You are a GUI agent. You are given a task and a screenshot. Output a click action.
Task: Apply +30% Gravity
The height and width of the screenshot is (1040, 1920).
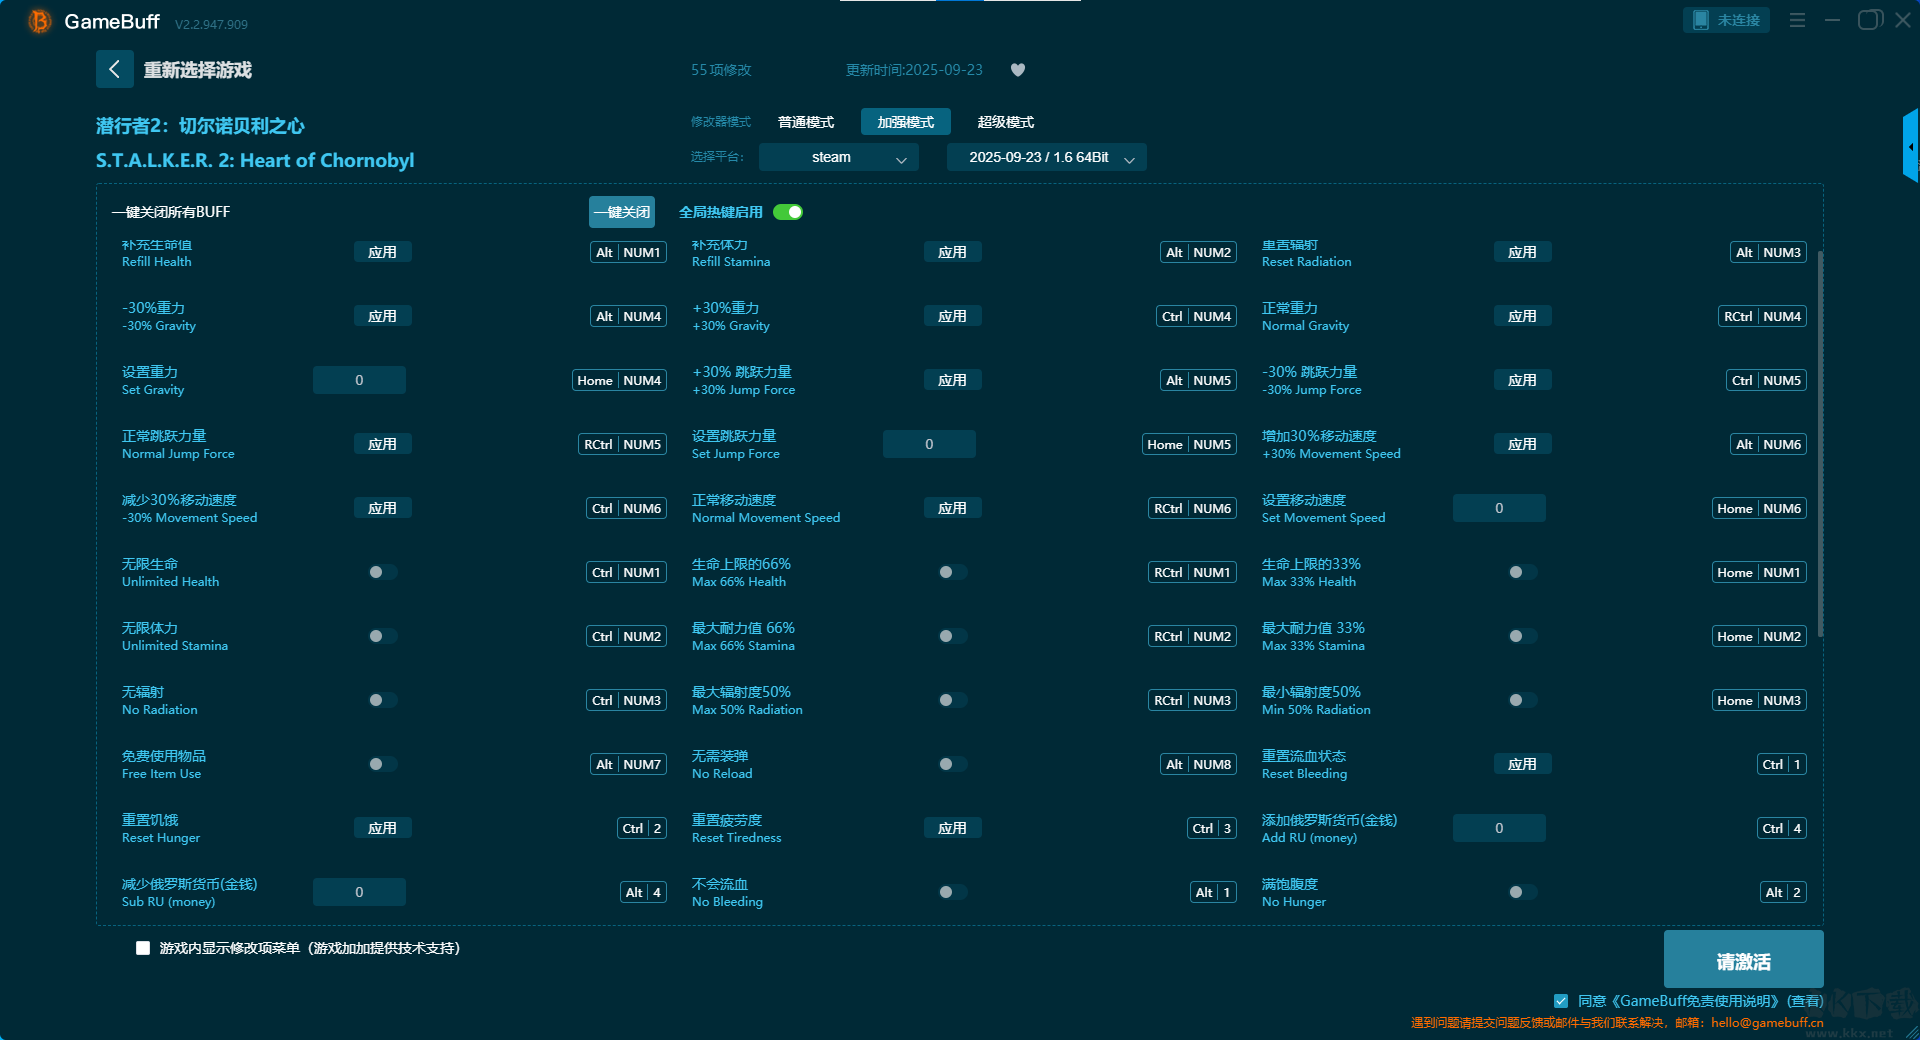pos(952,316)
